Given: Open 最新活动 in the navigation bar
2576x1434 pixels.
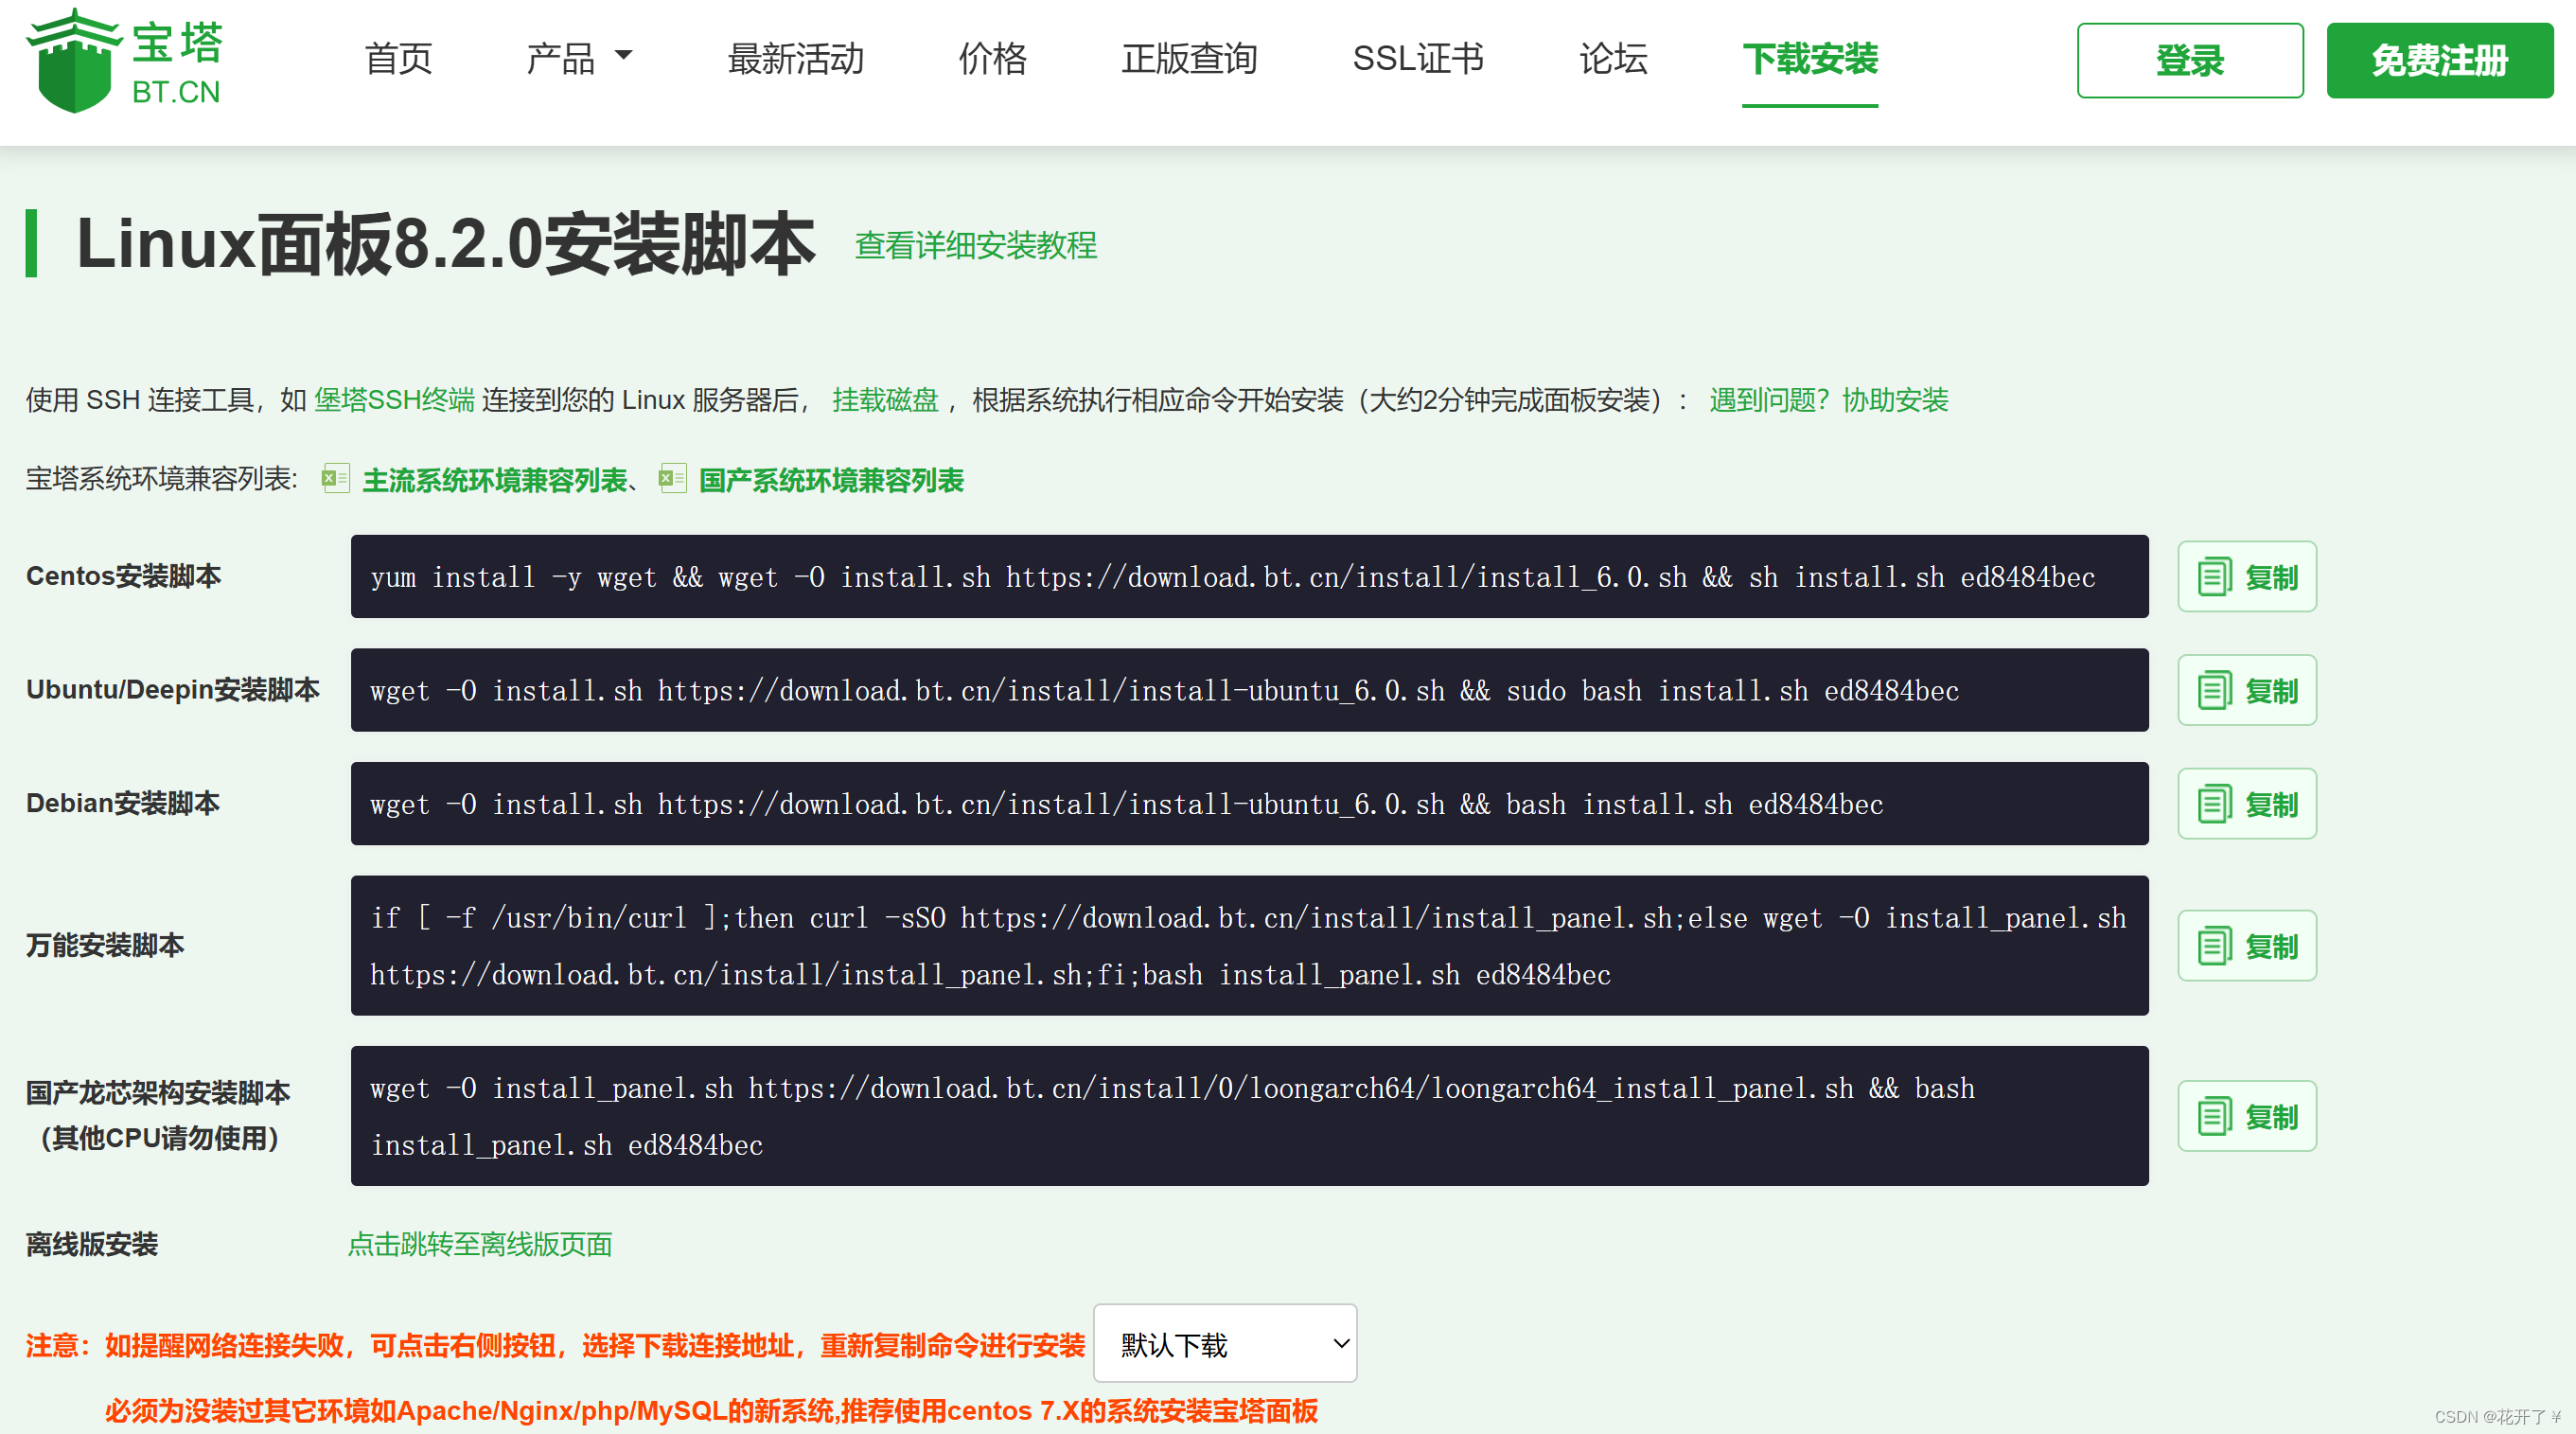Looking at the screenshot, I should click(x=795, y=58).
